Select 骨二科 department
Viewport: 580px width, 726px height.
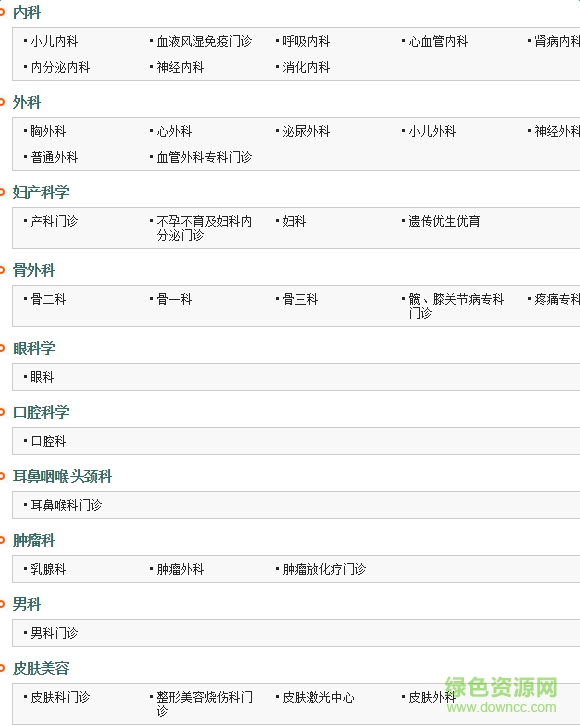pyautogui.click(x=48, y=300)
